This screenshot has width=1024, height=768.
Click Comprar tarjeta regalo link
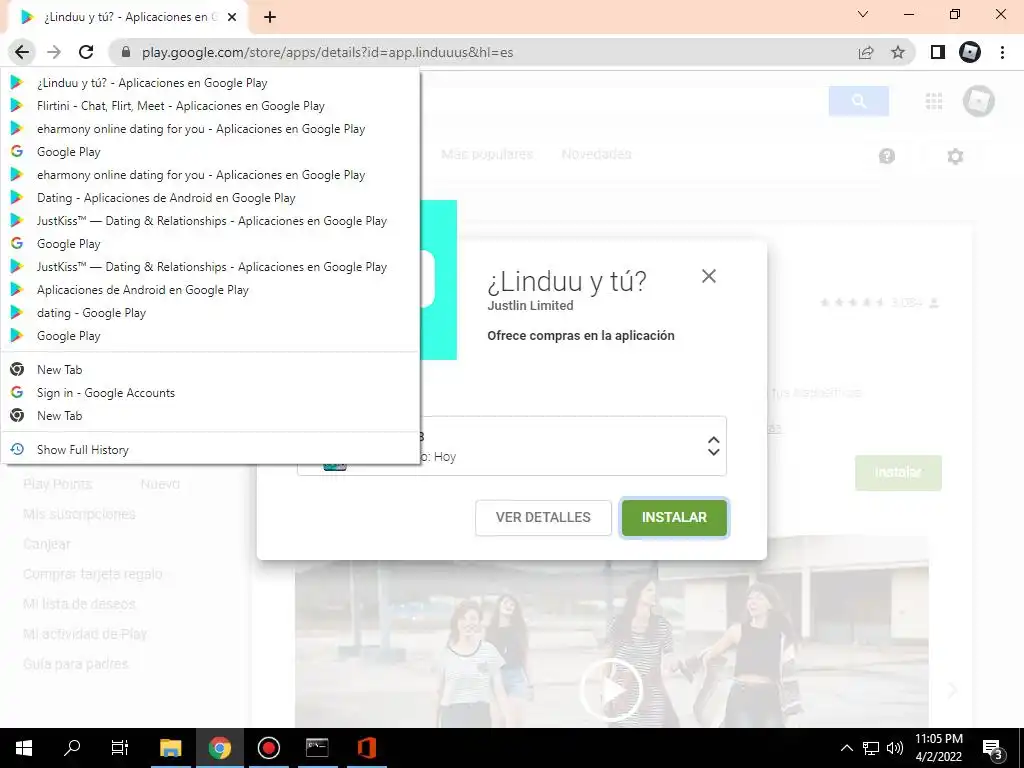[x=93, y=574]
